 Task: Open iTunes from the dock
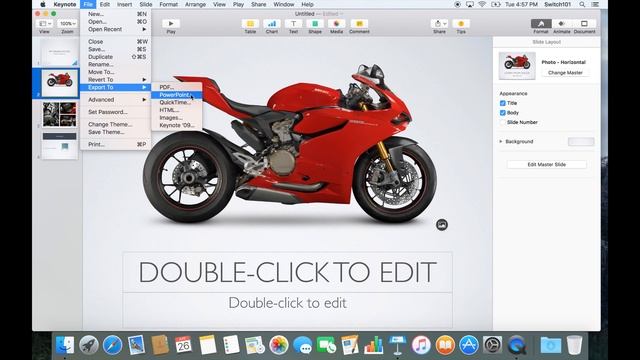point(421,345)
